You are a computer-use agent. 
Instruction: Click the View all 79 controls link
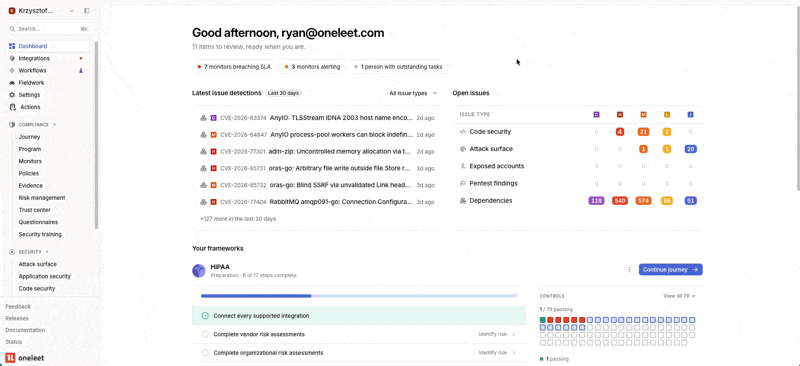coord(679,296)
